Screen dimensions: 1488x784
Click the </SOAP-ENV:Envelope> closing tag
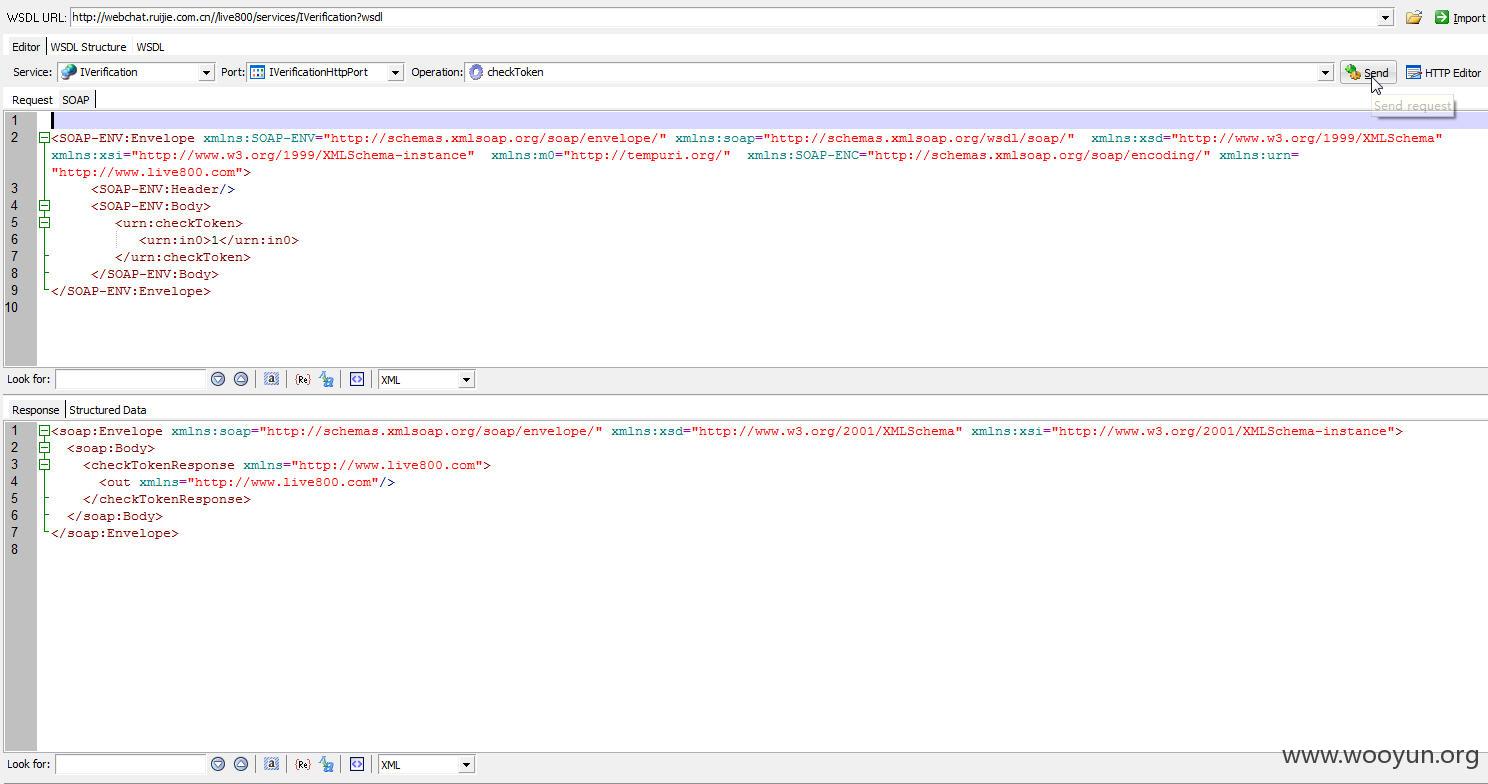tap(131, 291)
